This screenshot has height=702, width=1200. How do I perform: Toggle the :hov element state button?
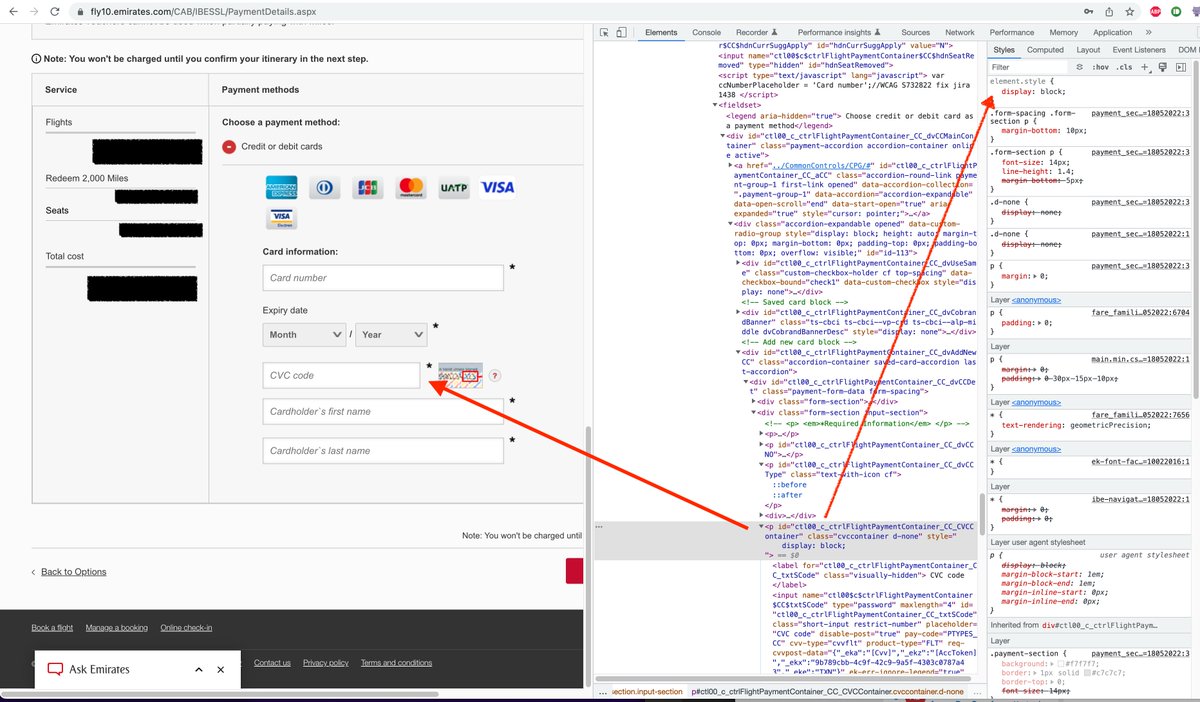click(1100, 67)
